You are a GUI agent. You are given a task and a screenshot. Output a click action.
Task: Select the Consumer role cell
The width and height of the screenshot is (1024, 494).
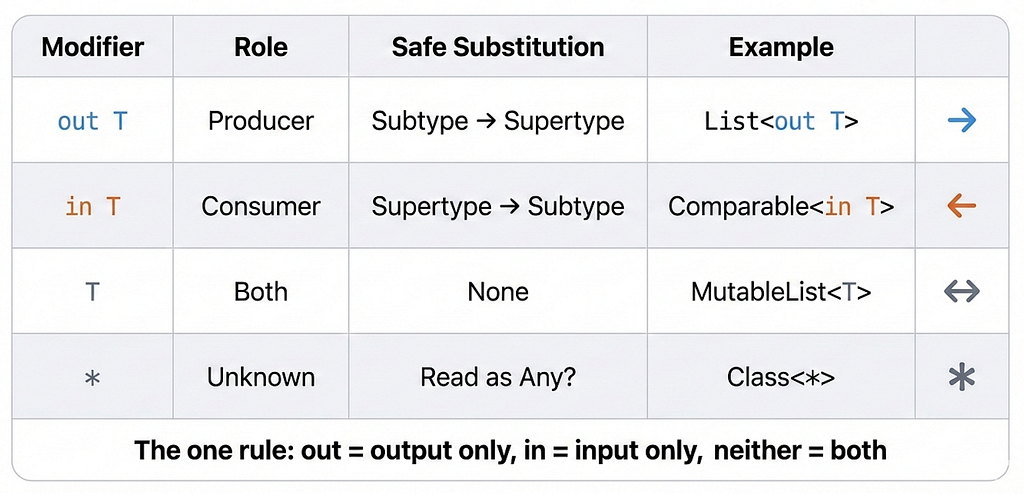(261, 206)
